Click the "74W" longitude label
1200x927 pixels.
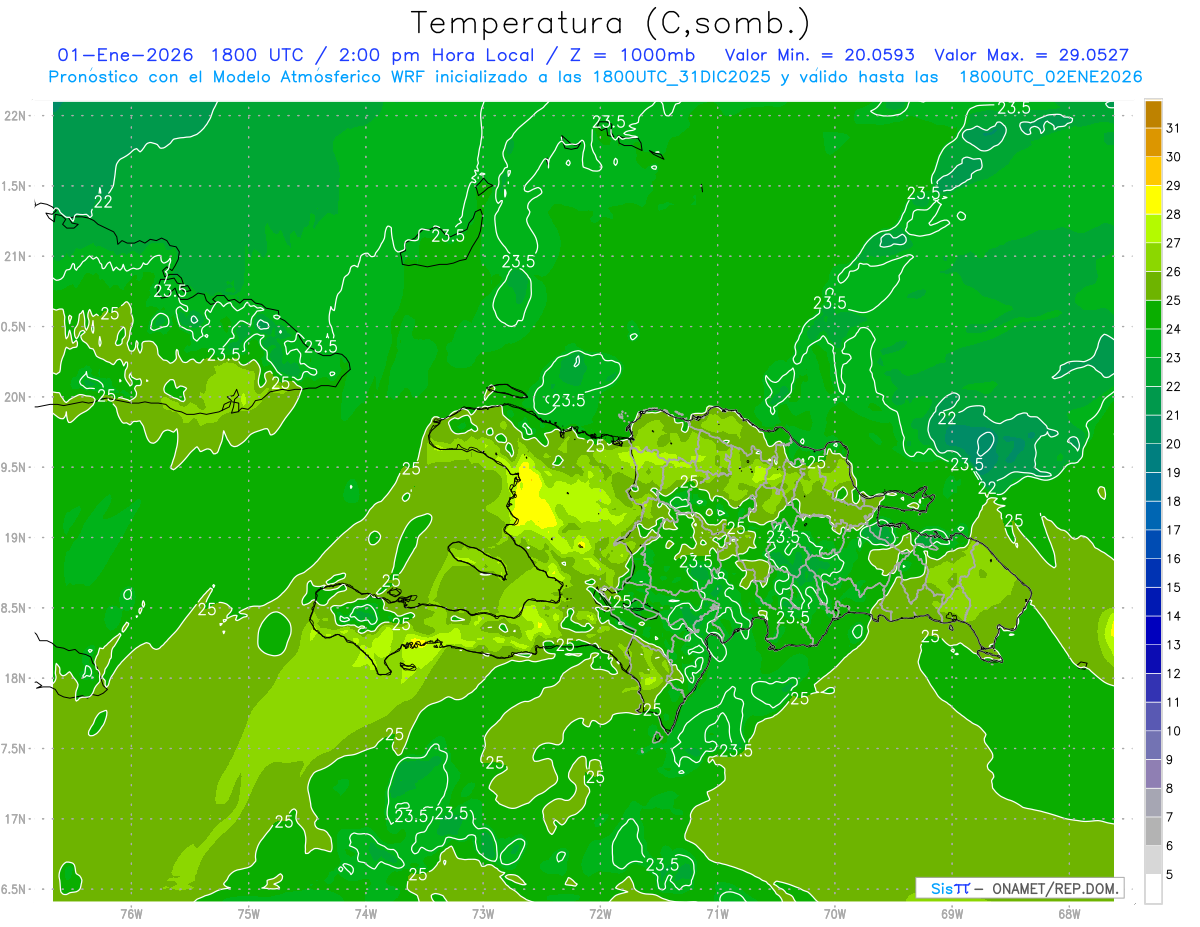pyautogui.click(x=365, y=914)
